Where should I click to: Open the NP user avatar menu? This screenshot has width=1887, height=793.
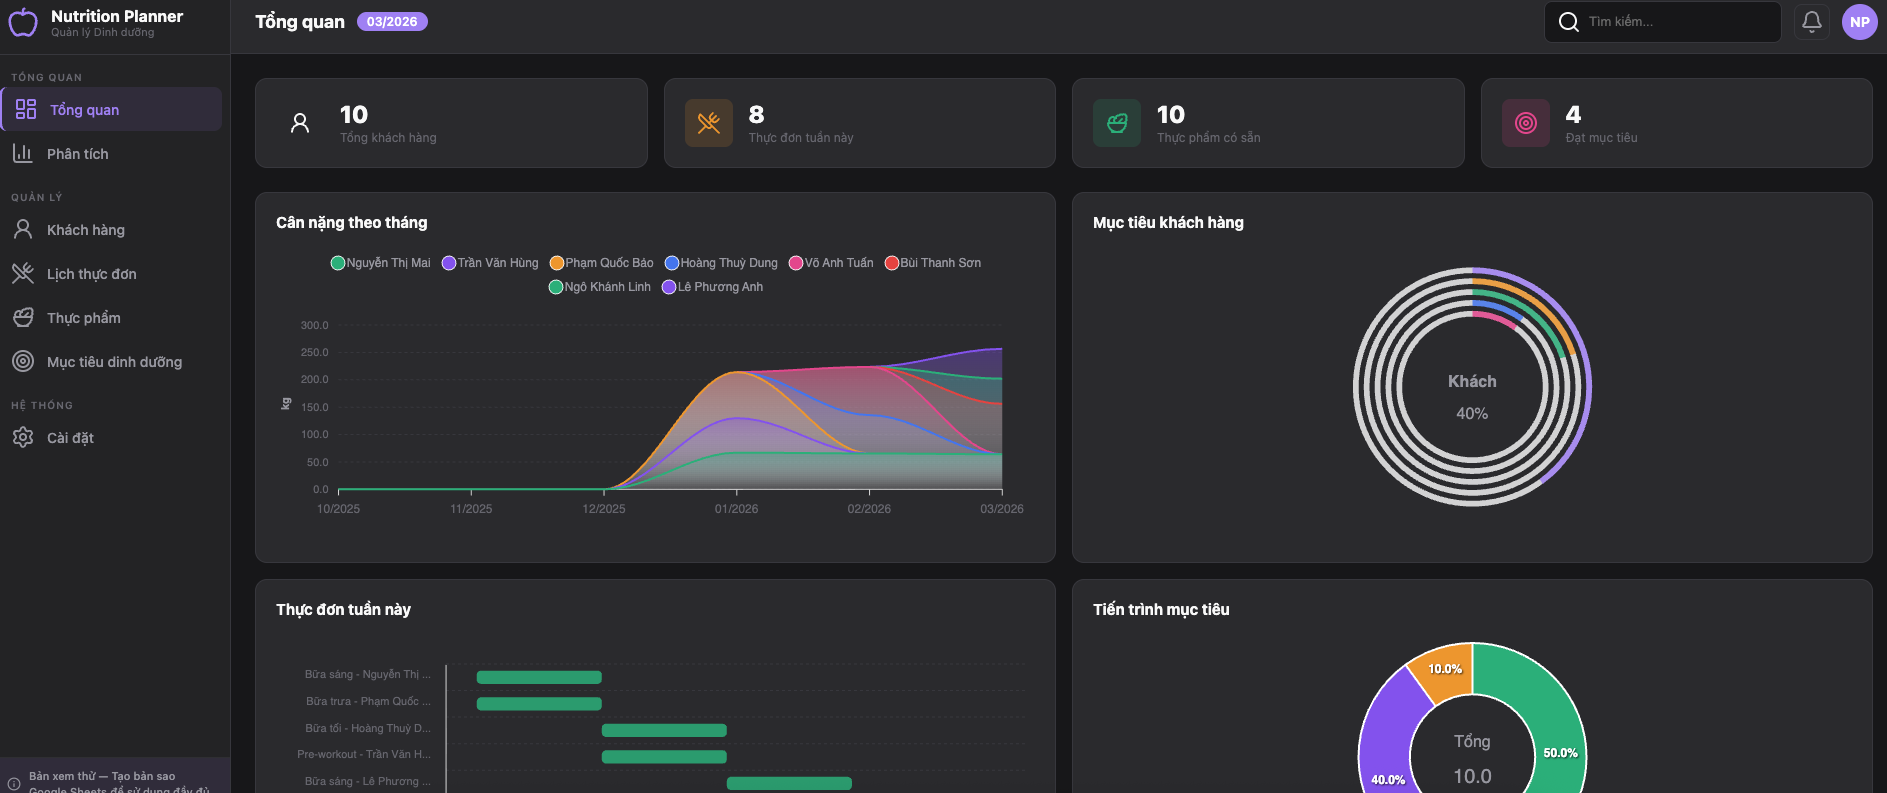1859,22
